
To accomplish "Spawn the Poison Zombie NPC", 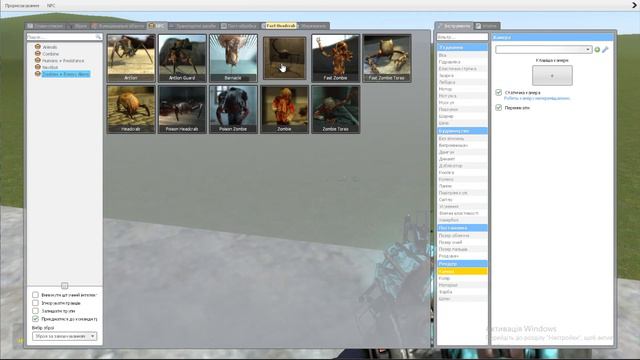I will (x=233, y=109).
